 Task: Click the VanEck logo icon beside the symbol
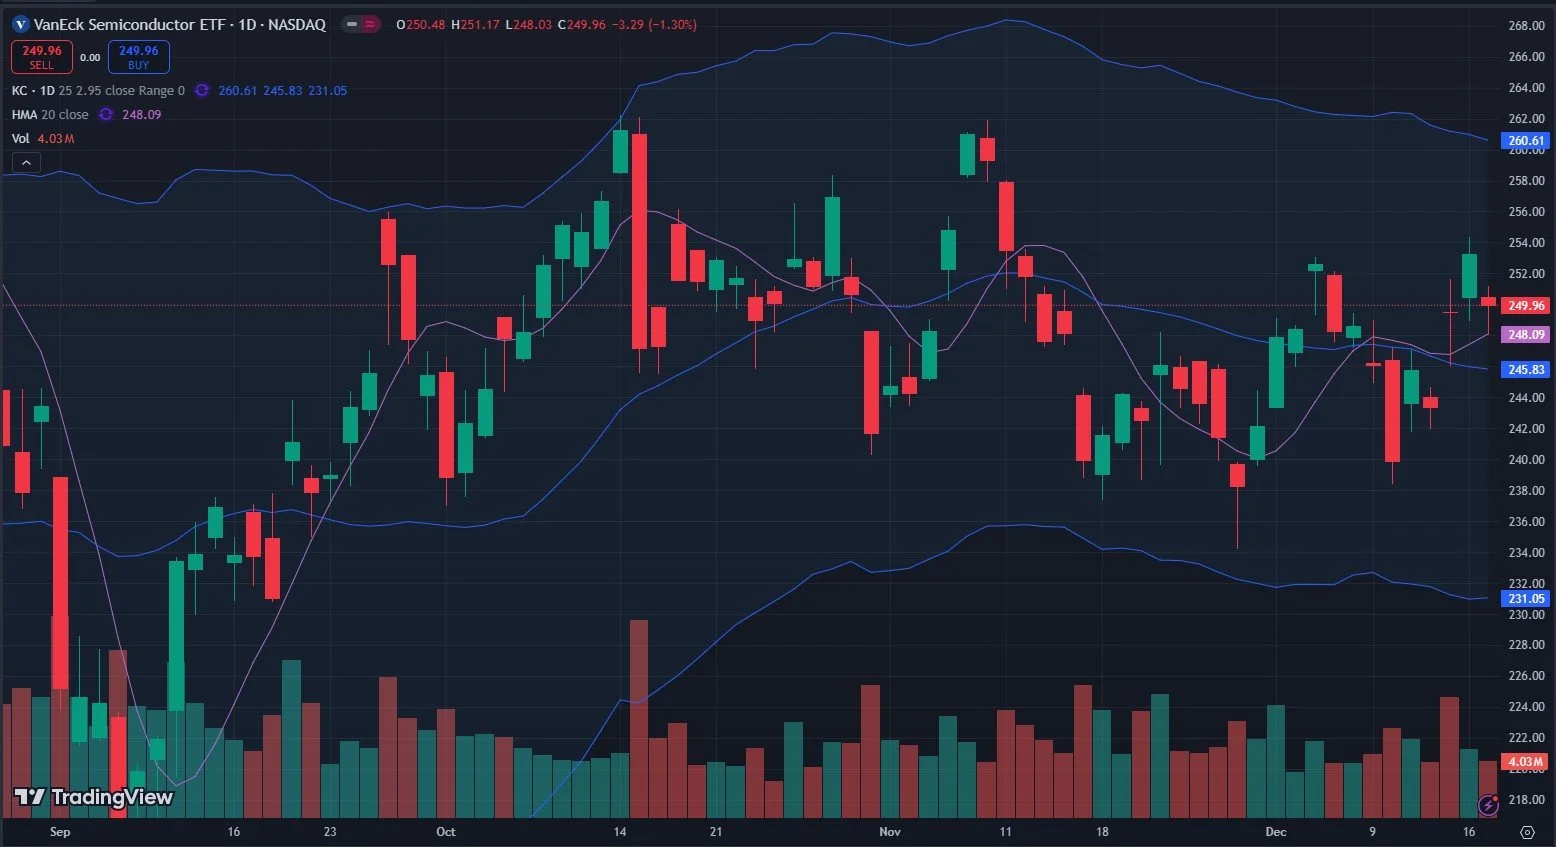[x=21, y=24]
